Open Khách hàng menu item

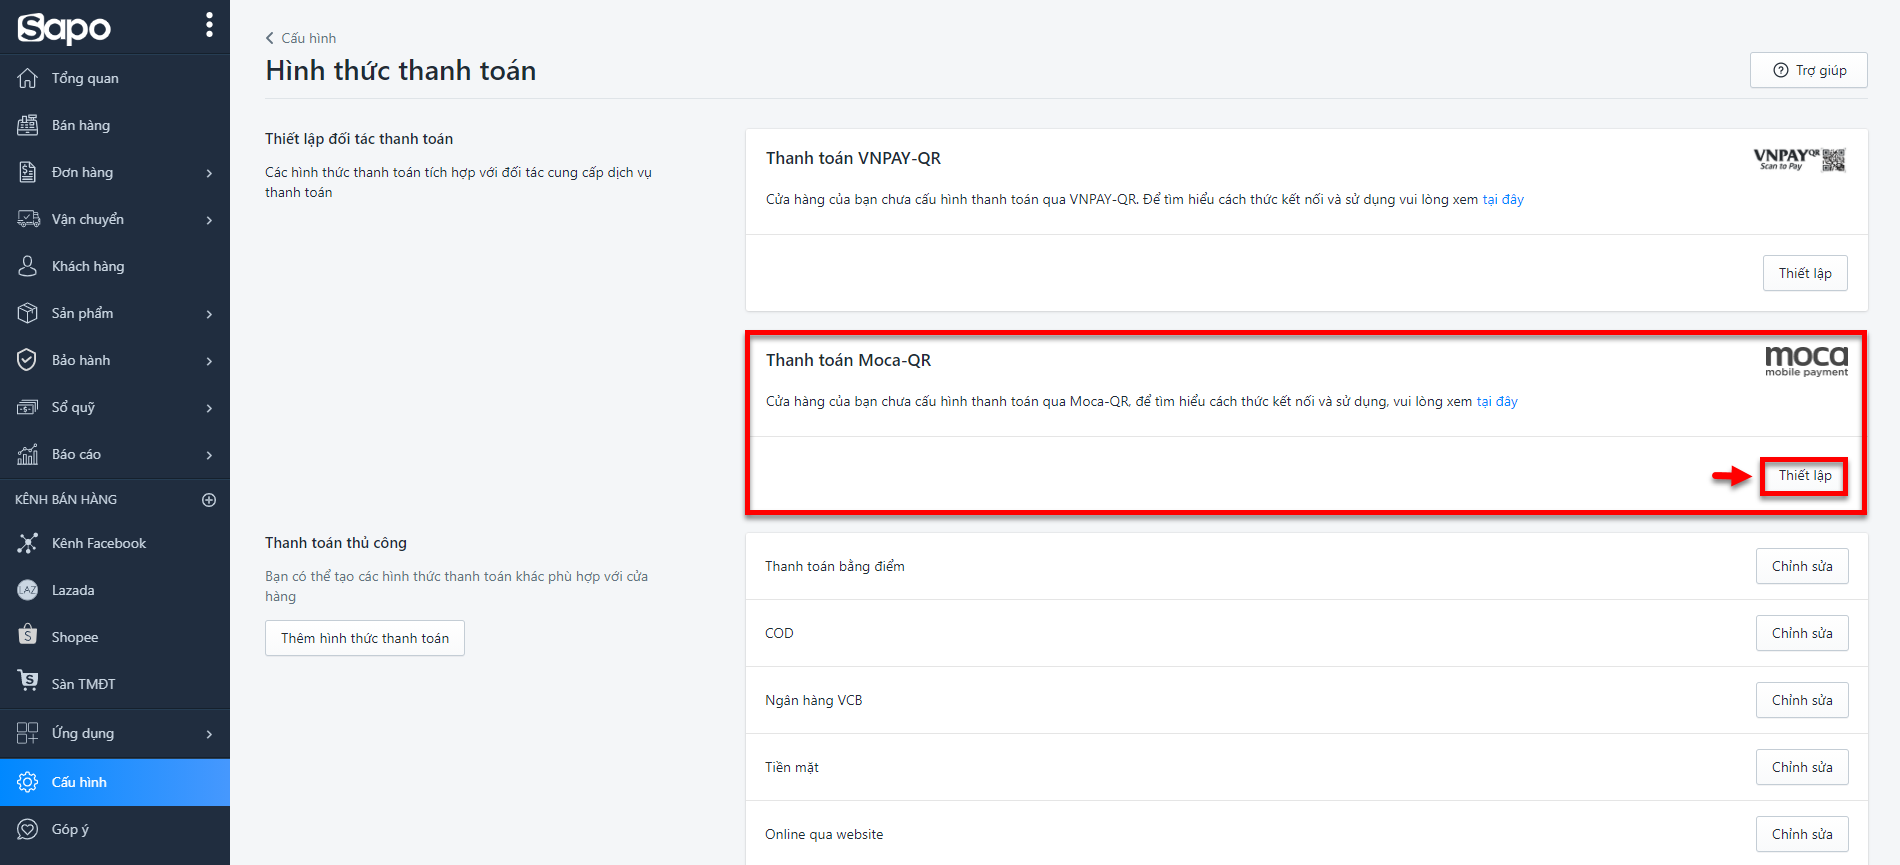[88, 266]
